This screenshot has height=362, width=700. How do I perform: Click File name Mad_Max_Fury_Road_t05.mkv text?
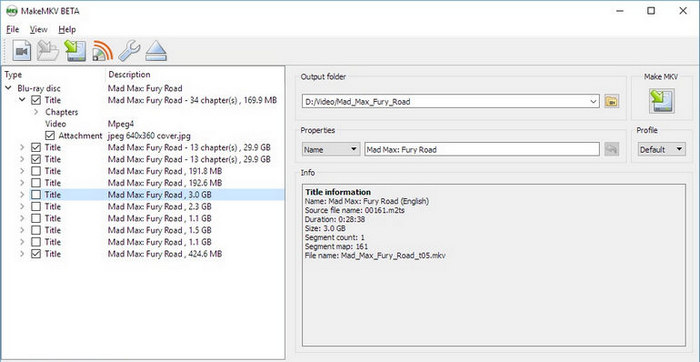pyautogui.click(x=375, y=256)
